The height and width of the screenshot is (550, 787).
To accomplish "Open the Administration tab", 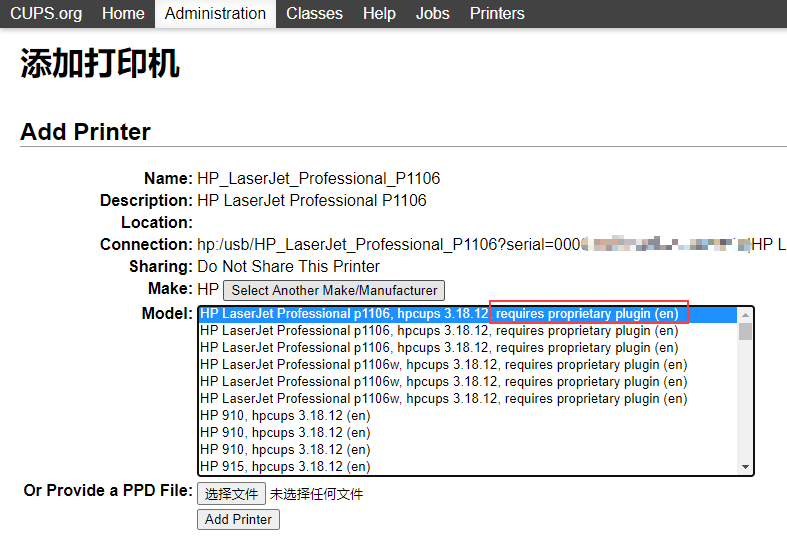I will point(215,14).
